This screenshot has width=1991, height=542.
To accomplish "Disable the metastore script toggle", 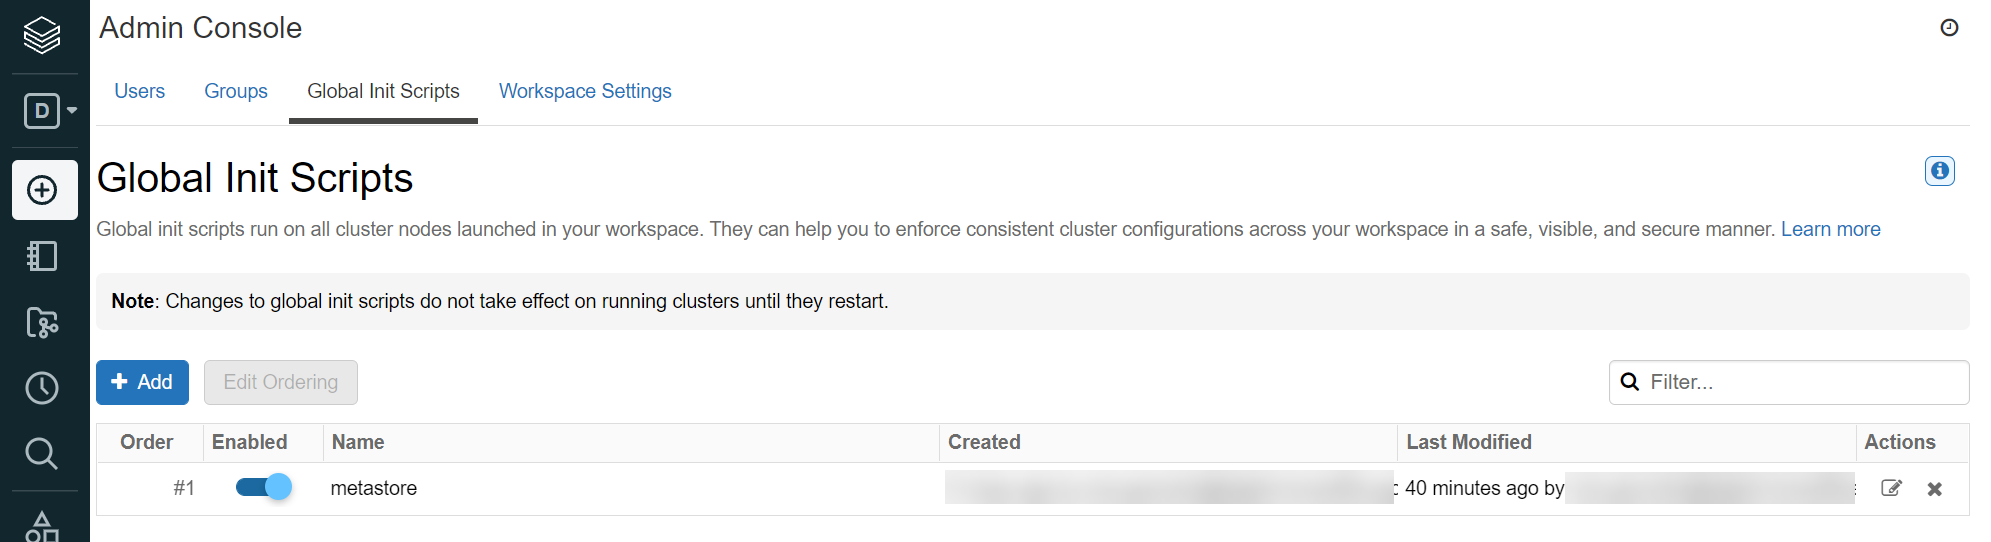I will pyautogui.click(x=263, y=487).
